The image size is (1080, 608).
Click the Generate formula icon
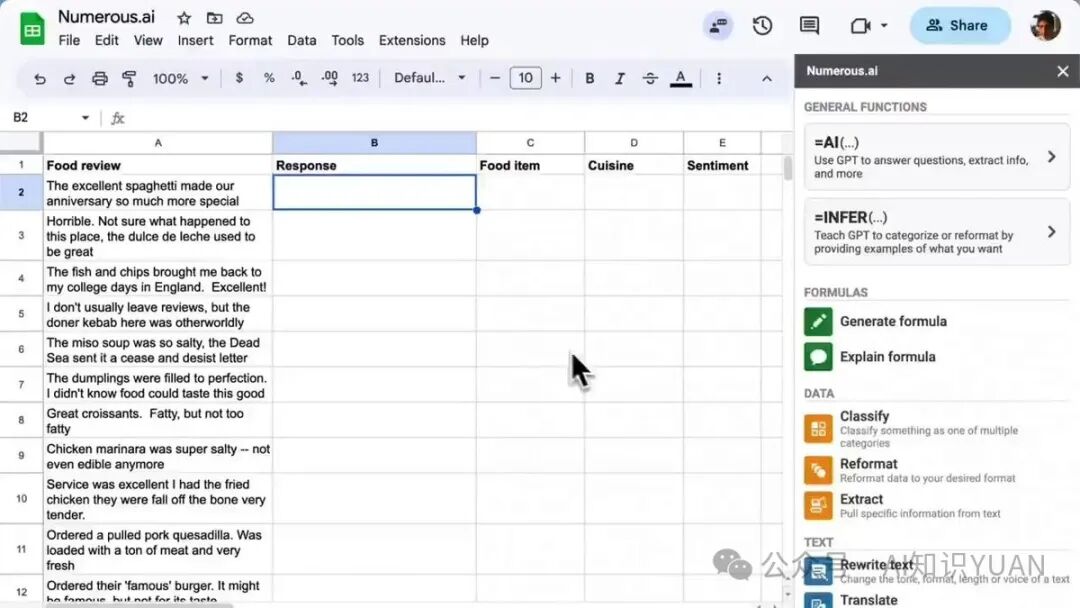click(x=818, y=321)
